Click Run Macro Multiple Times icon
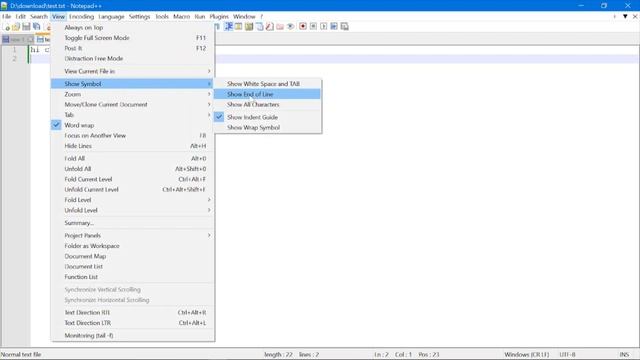640x360 pixels. [x=334, y=27]
